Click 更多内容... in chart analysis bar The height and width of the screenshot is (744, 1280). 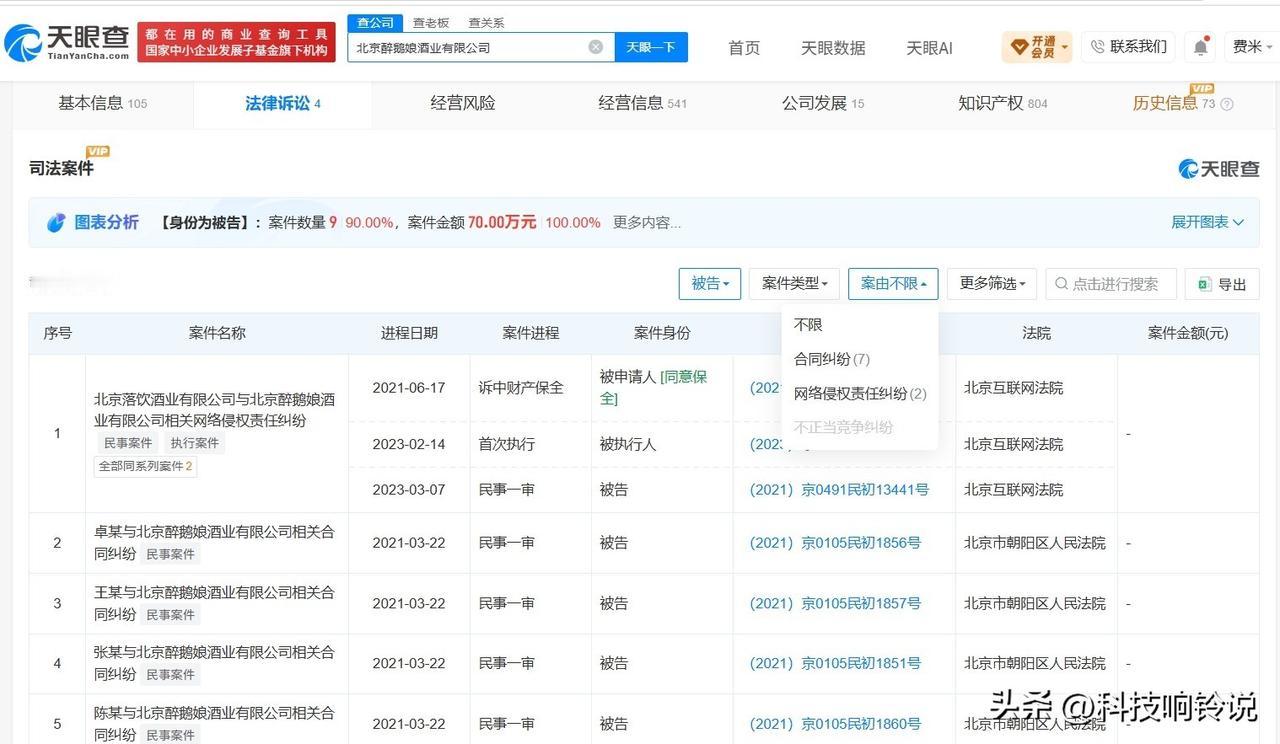click(x=647, y=222)
